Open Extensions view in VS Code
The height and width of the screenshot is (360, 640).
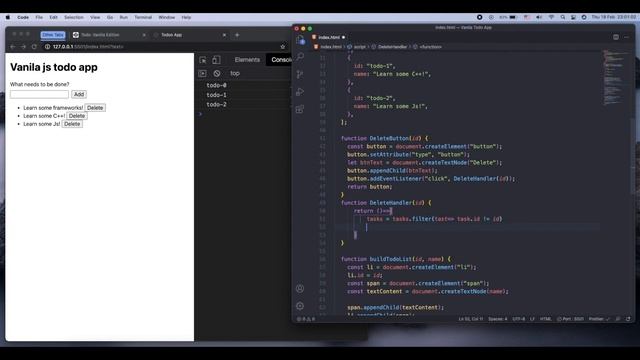pos(300,109)
